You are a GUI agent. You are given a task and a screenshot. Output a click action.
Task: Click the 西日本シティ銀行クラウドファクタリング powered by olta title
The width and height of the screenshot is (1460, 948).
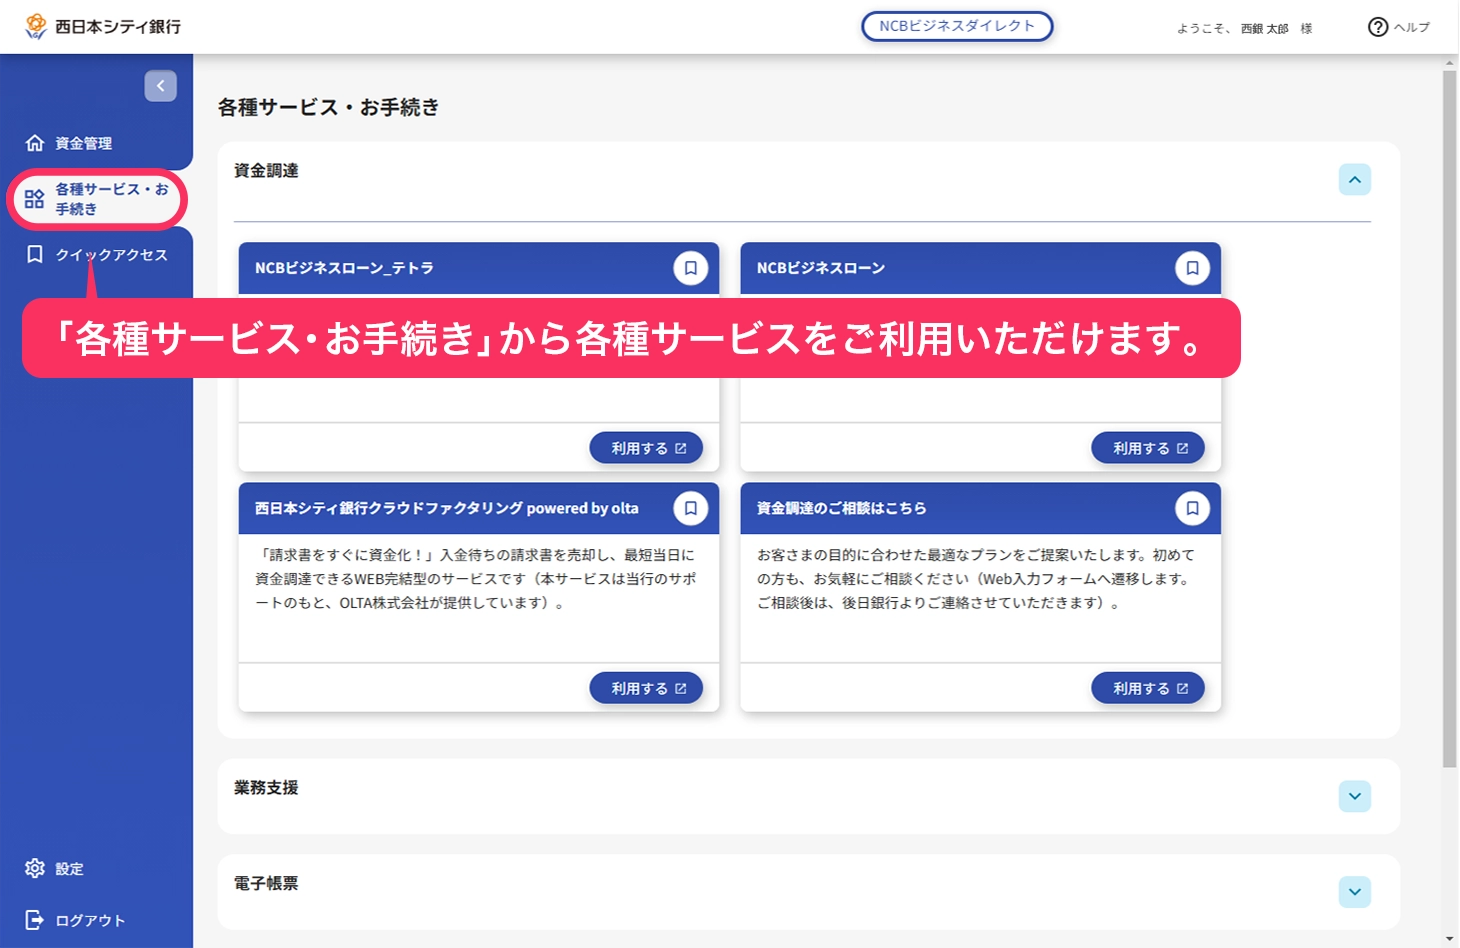coord(447,508)
